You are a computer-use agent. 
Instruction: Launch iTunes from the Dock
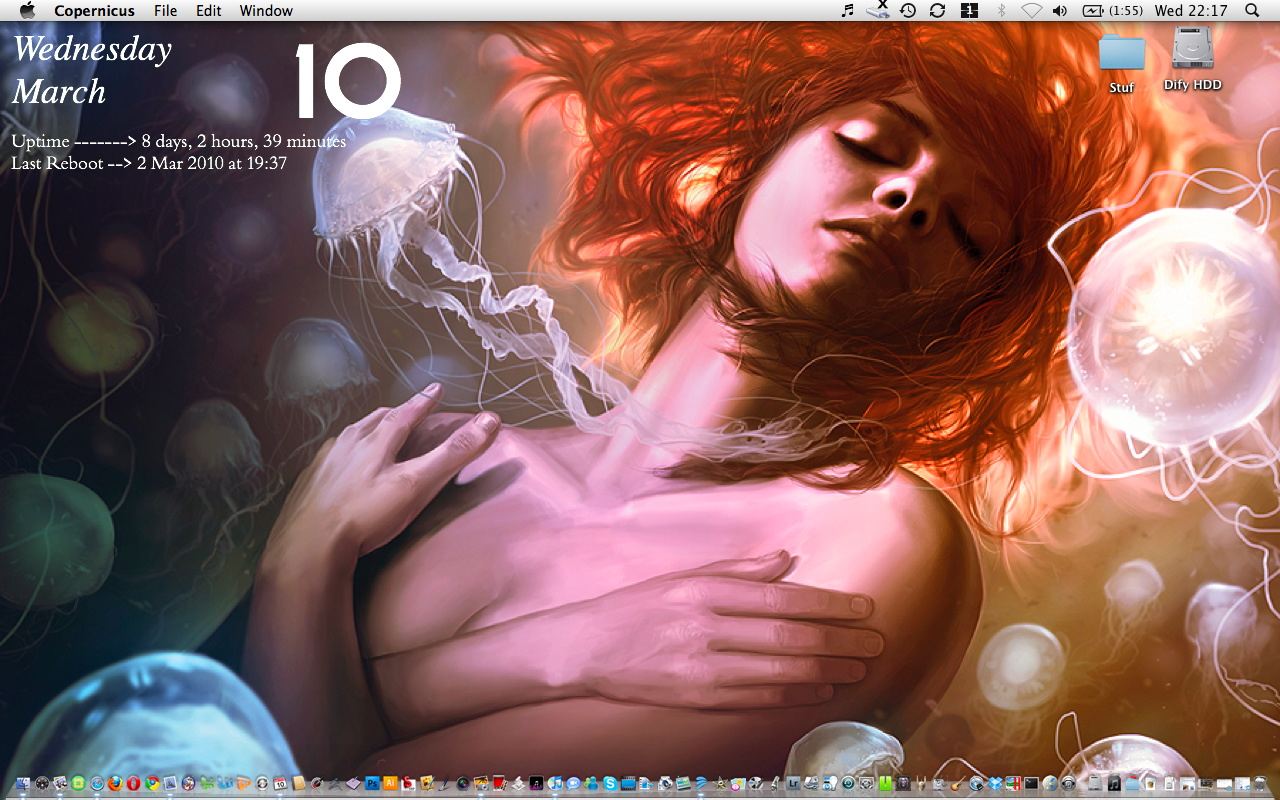pyautogui.click(x=555, y=783)
